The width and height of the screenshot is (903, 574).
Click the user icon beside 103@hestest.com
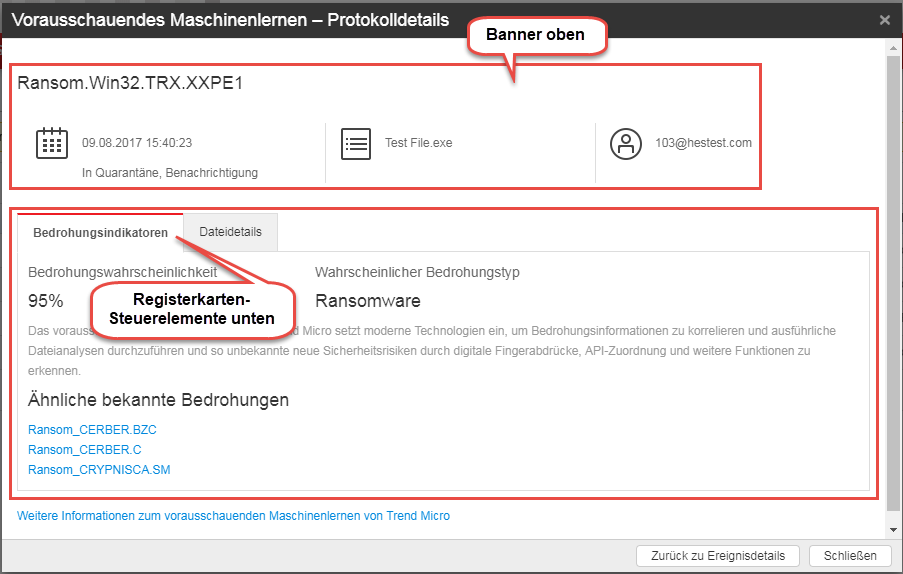click(626, 143)
